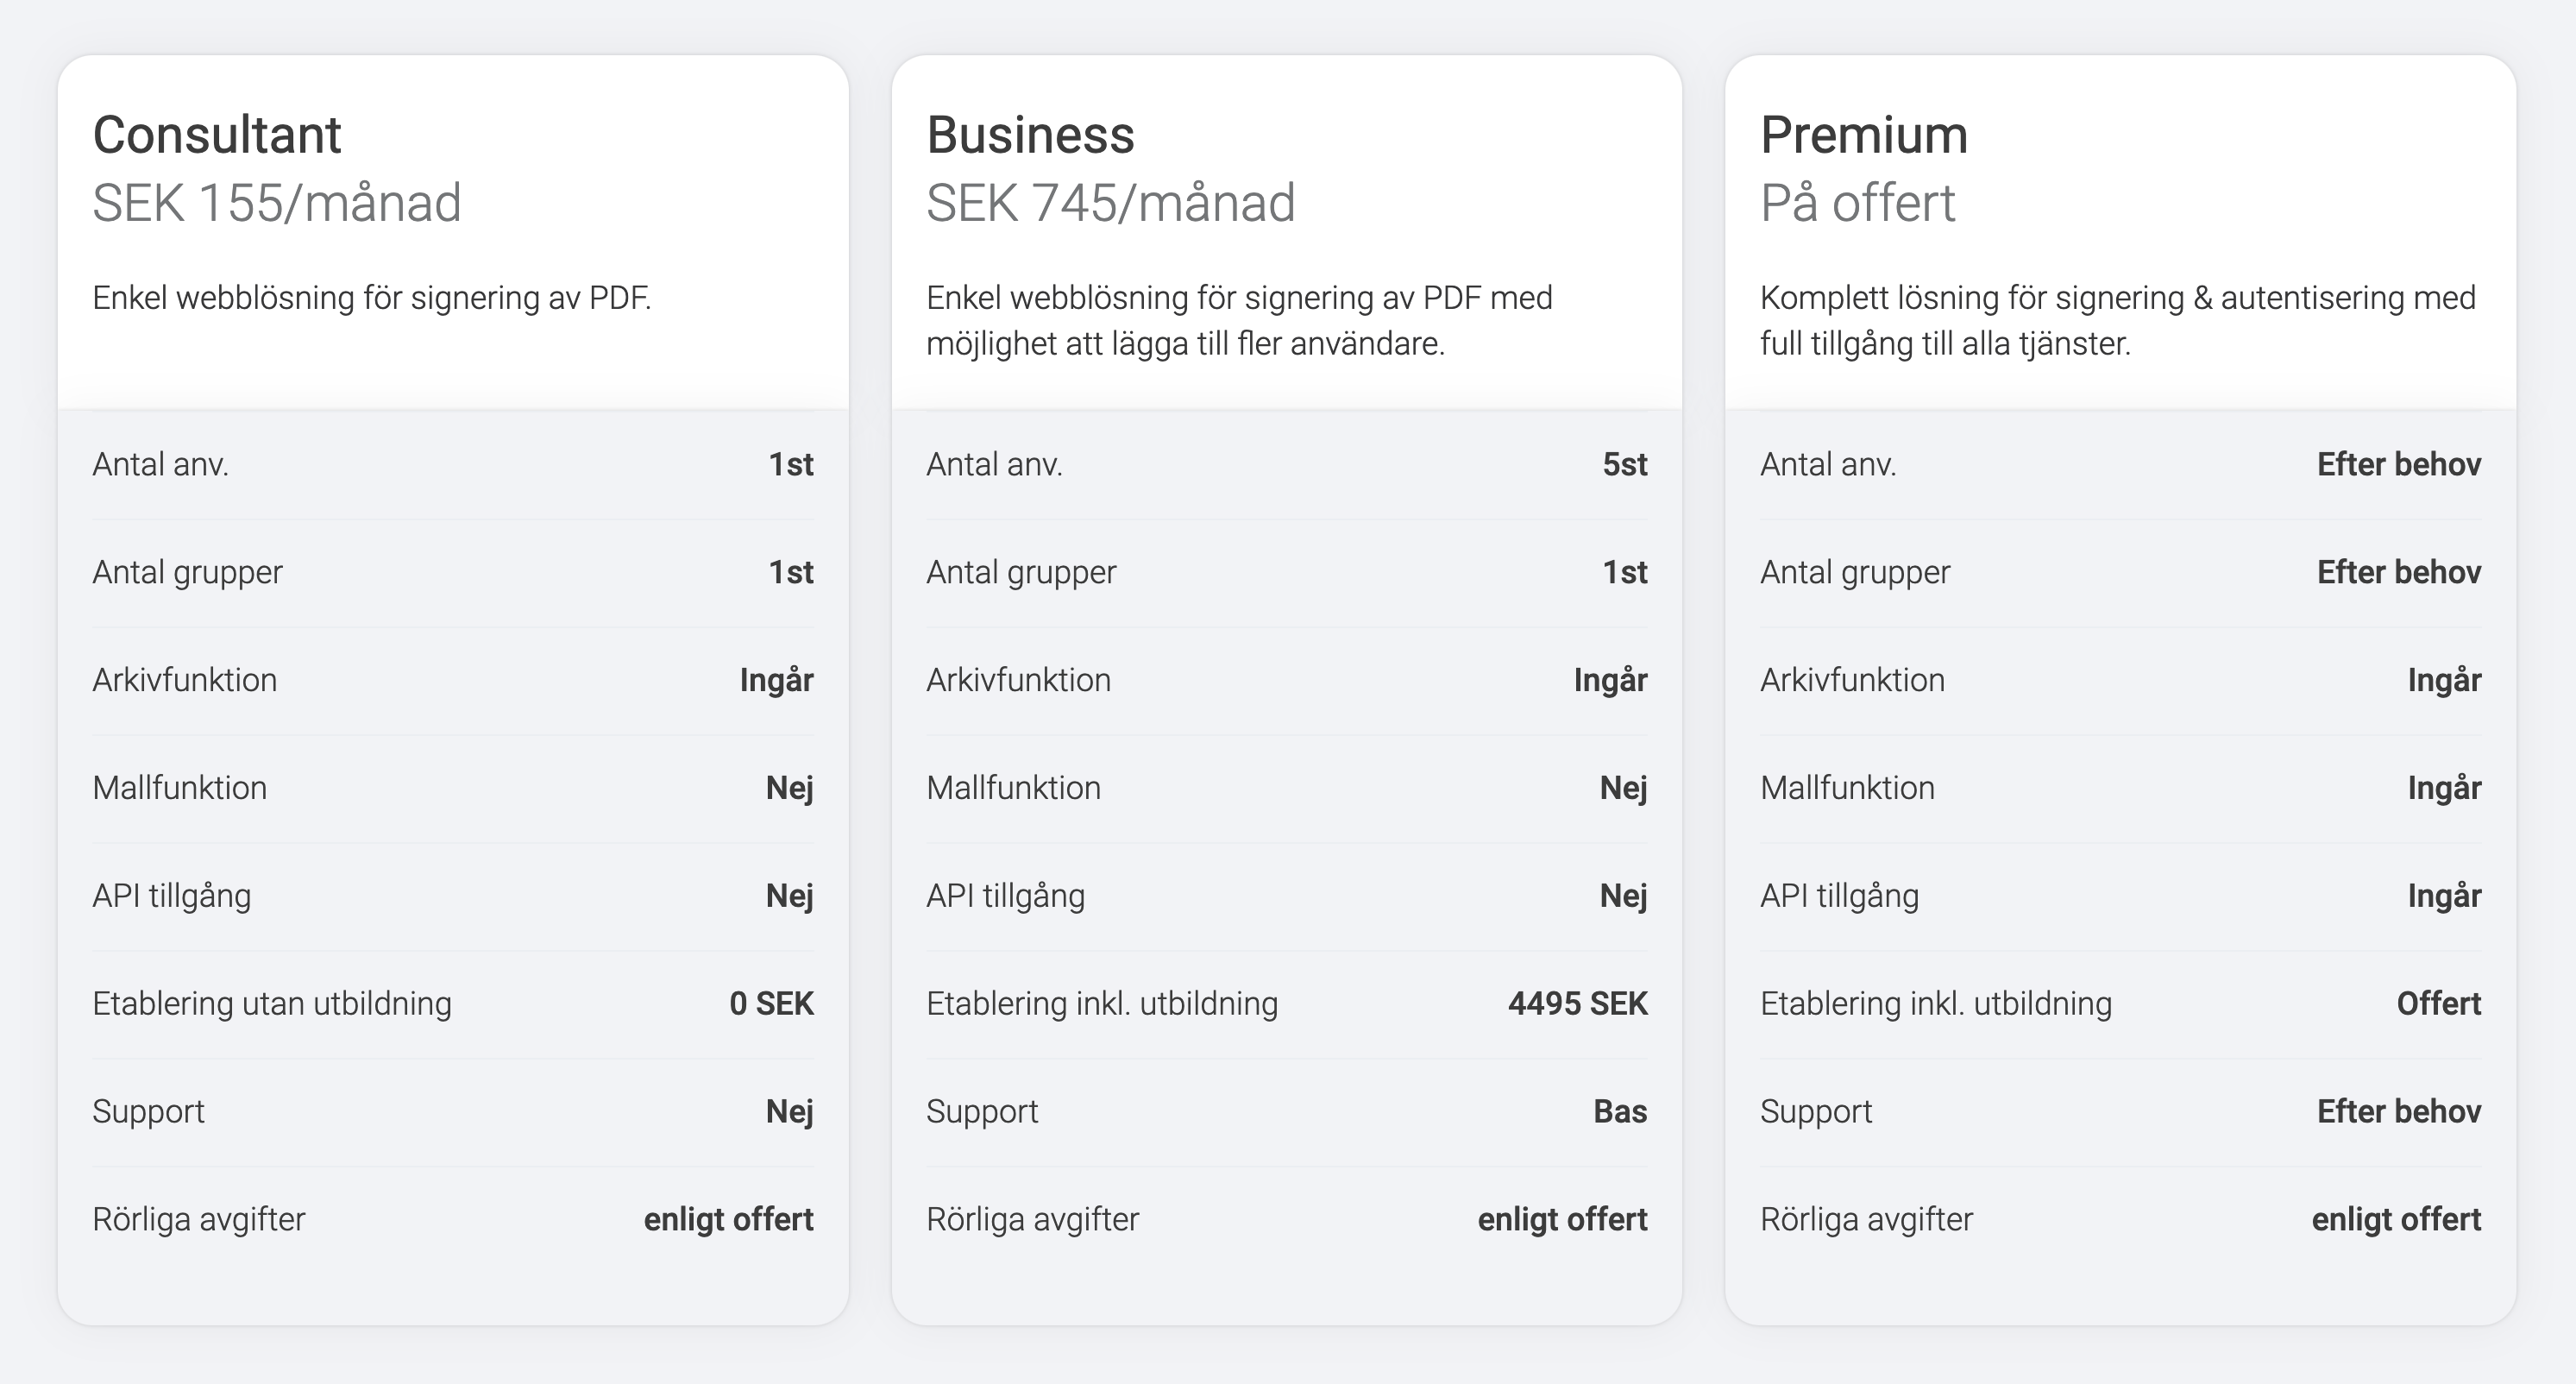
Task: Click Premium's Komplett lösning description
Action: (2117, 320)
